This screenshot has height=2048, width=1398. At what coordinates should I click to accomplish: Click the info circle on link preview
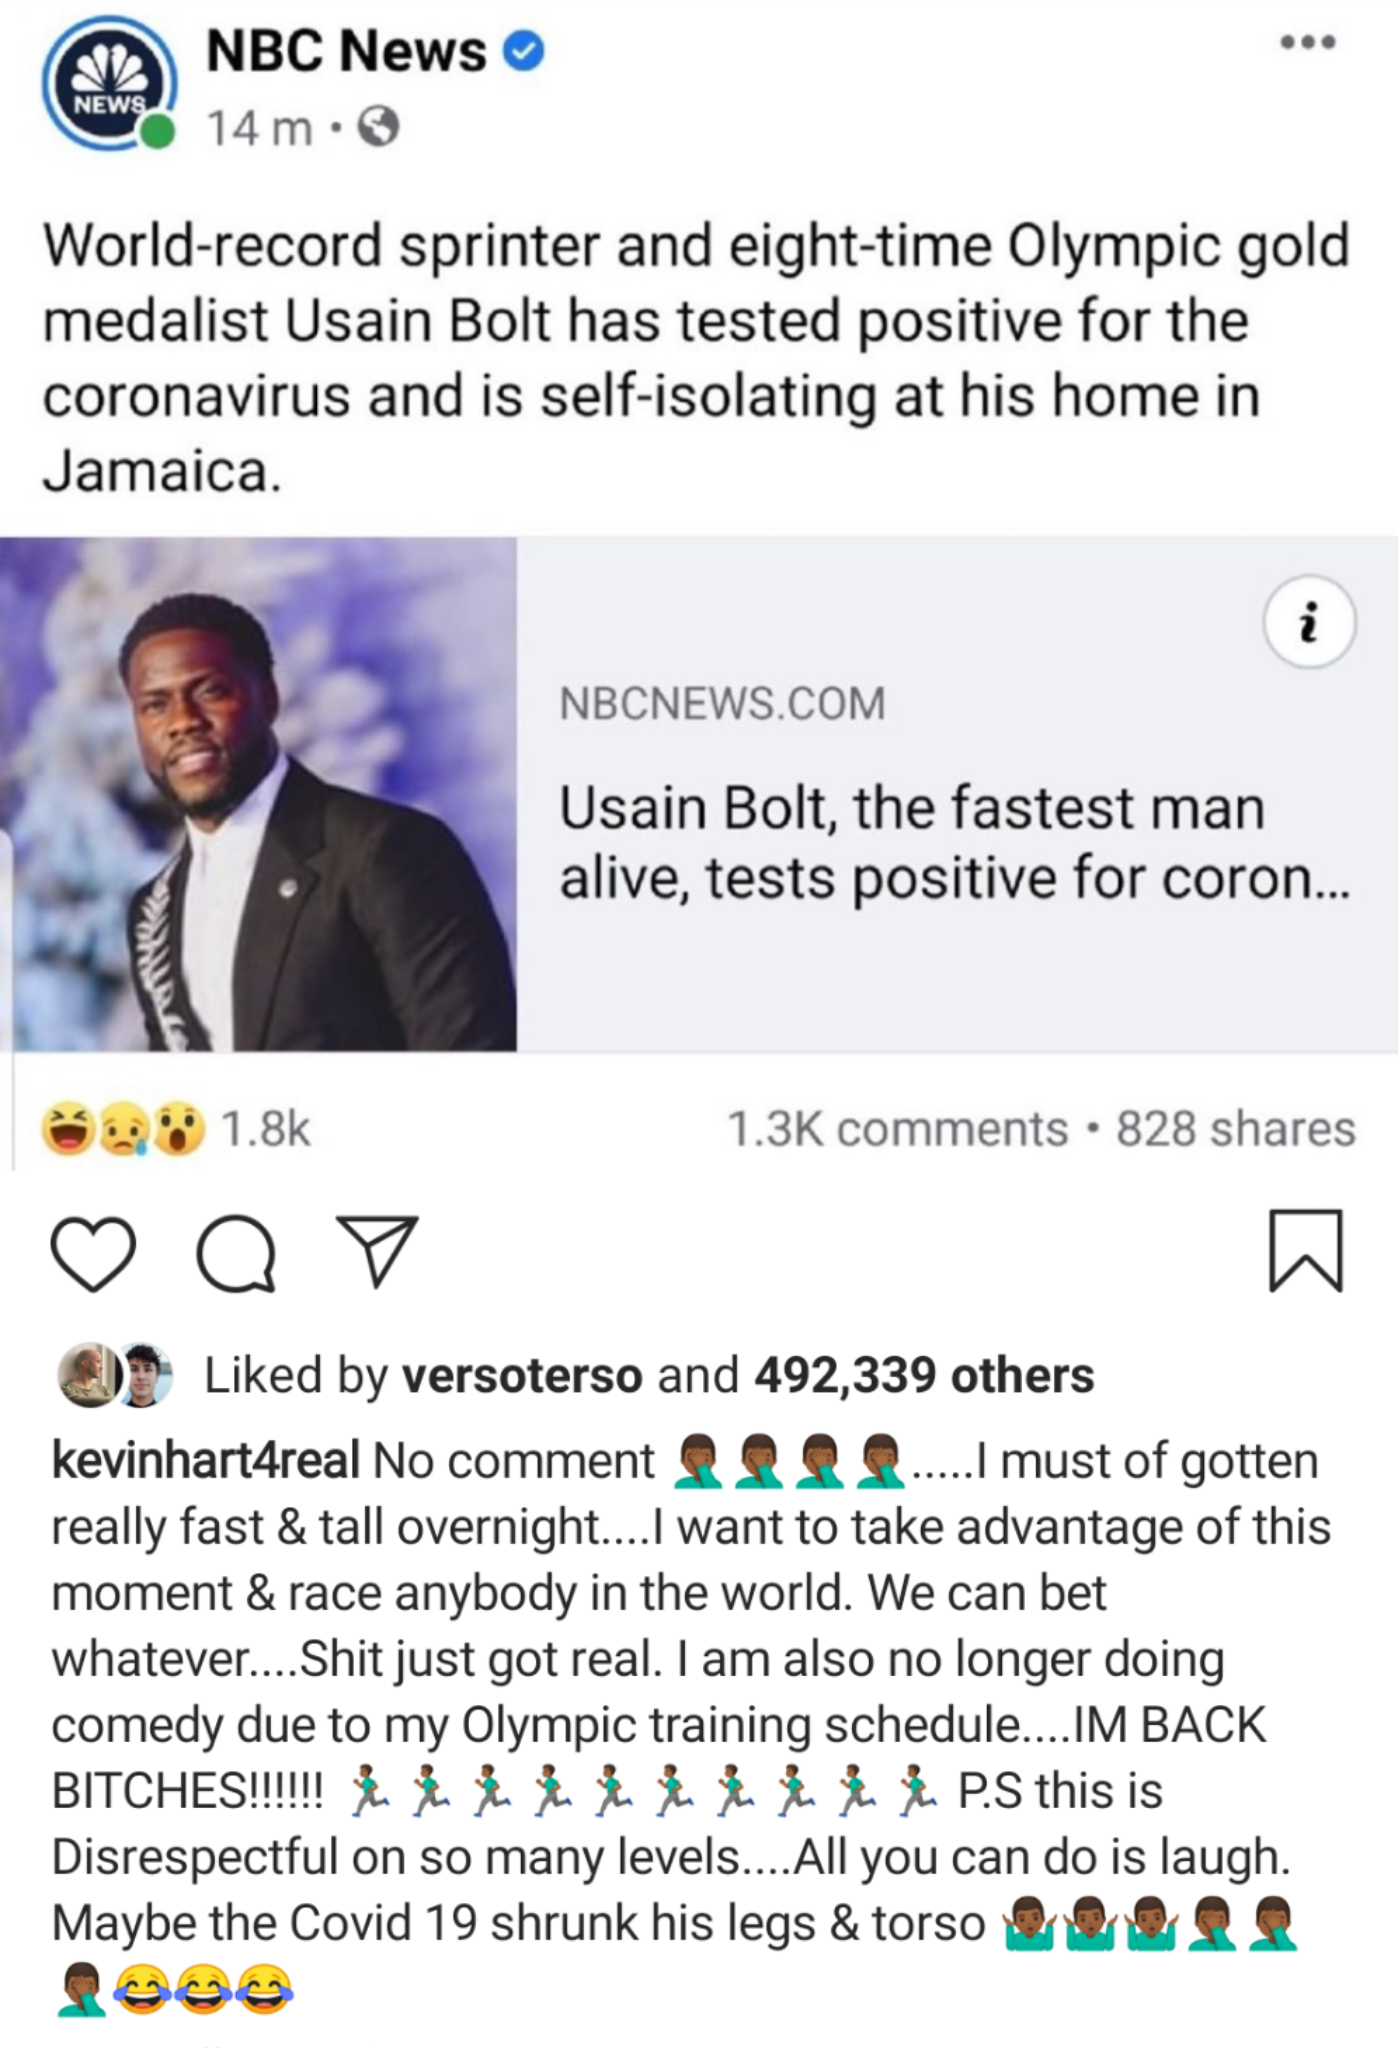point(1309,622)
